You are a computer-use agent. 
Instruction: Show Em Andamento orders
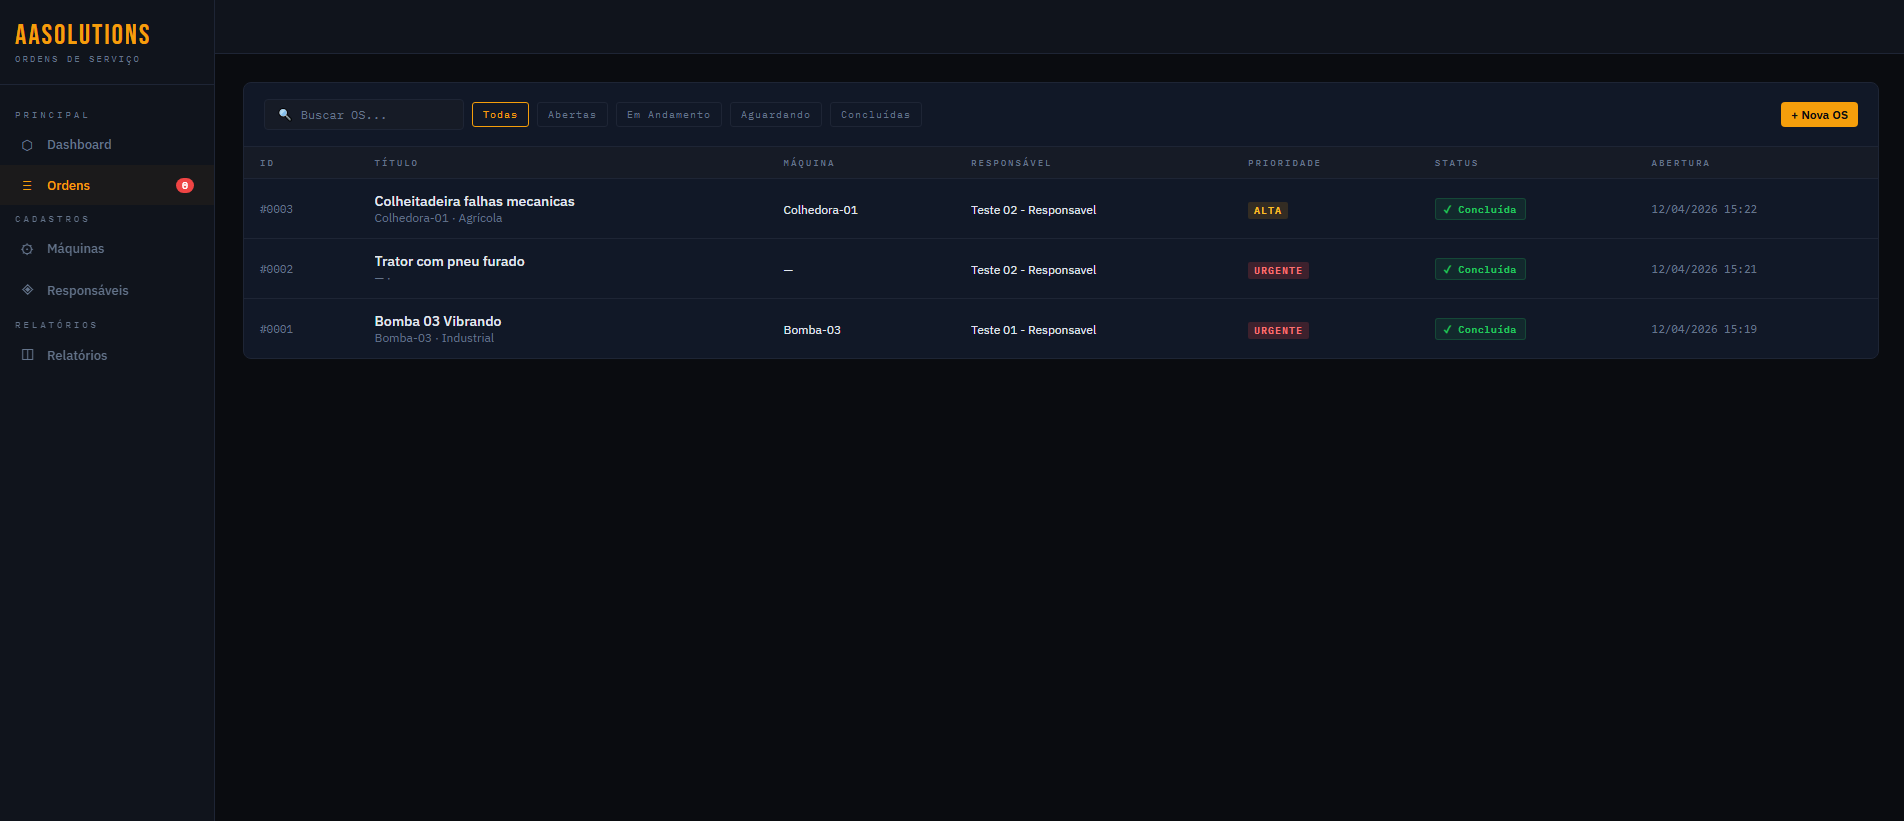668,115
